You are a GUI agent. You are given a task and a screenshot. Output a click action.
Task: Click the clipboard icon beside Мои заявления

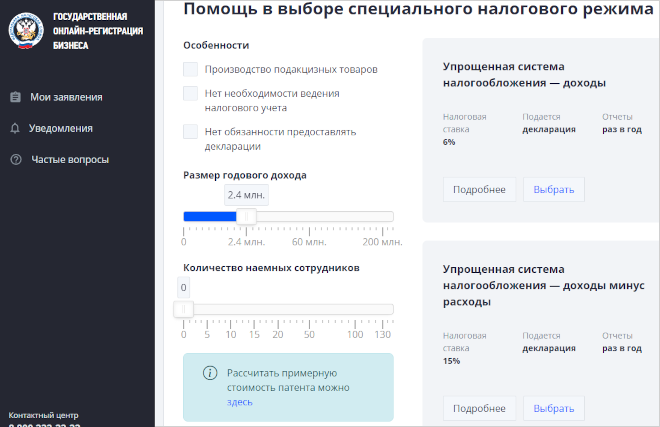[15, 97]
